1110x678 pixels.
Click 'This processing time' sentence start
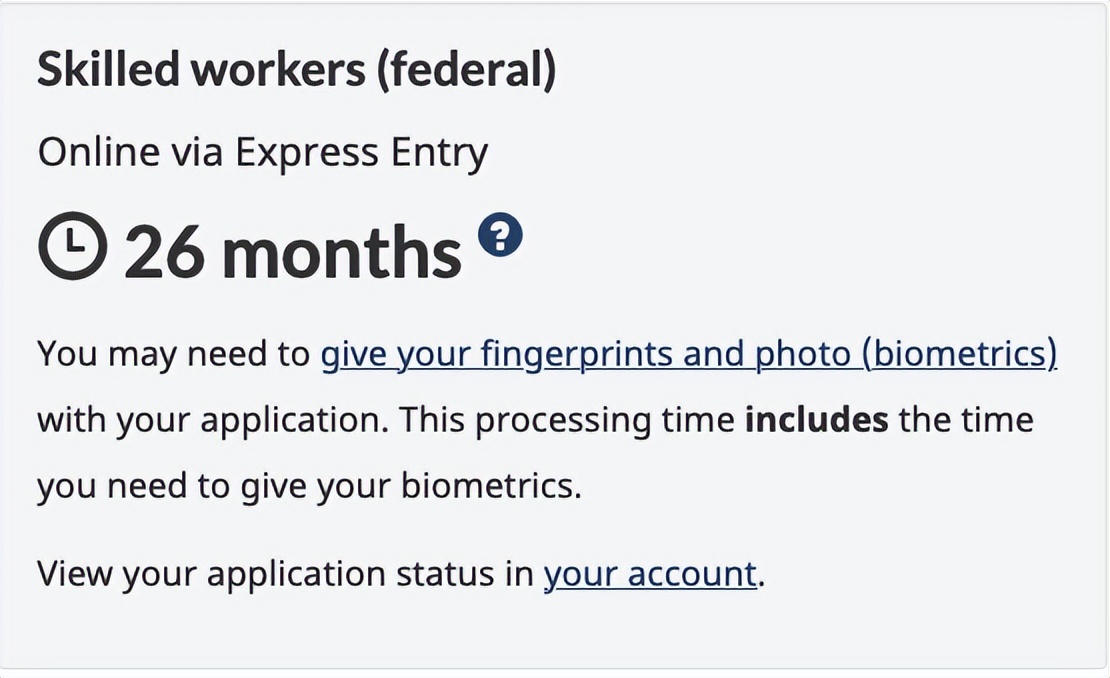[x=567, y=420]
